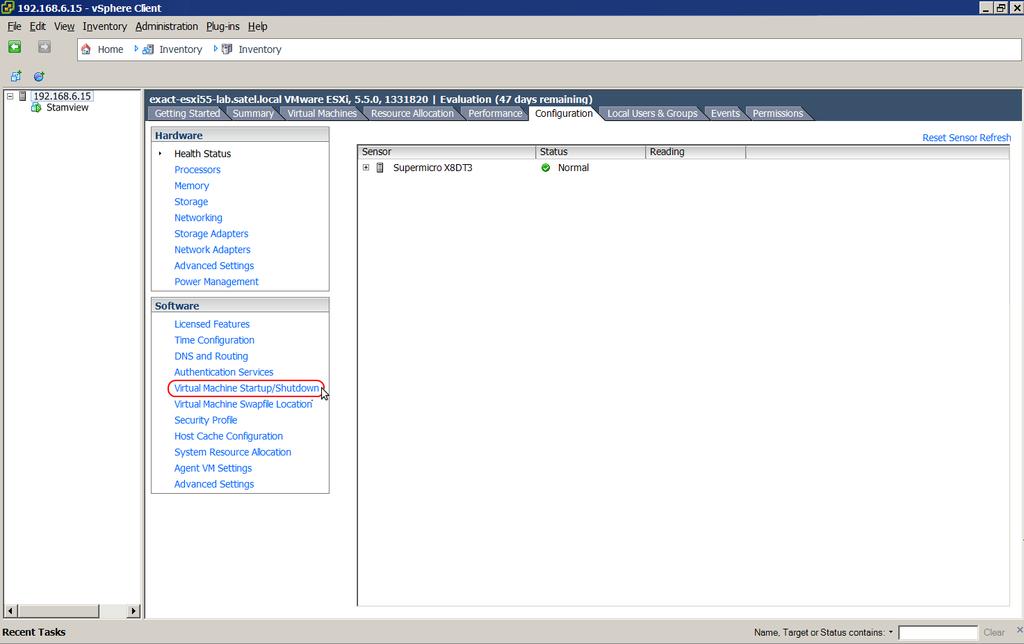Open the Plug-ins menu
The height and width of the screenshot is (644, 1024).
coord(223,26)
